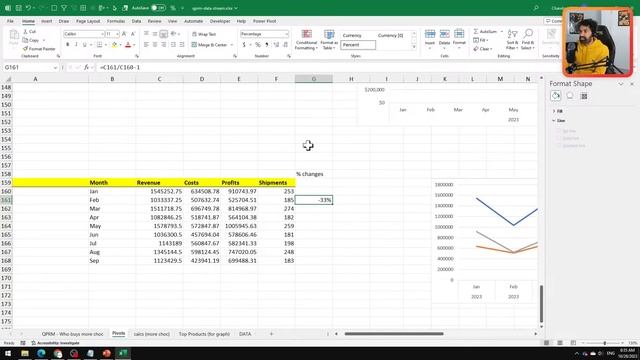Click the Windows Start button
The image size is (640, 360).
tap(8, 353)
